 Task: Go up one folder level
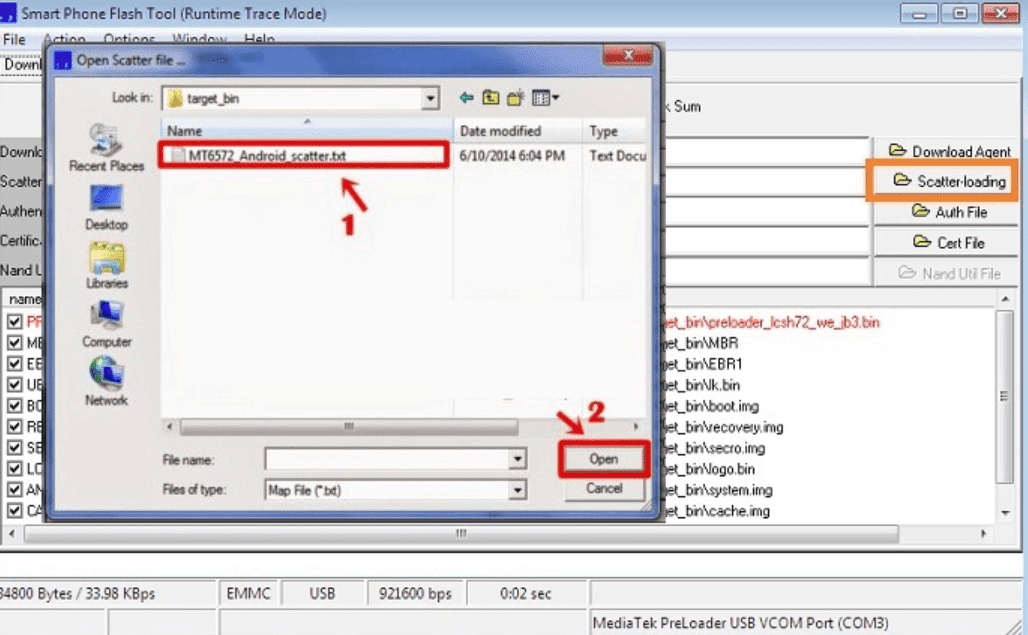tap(490, 98)
